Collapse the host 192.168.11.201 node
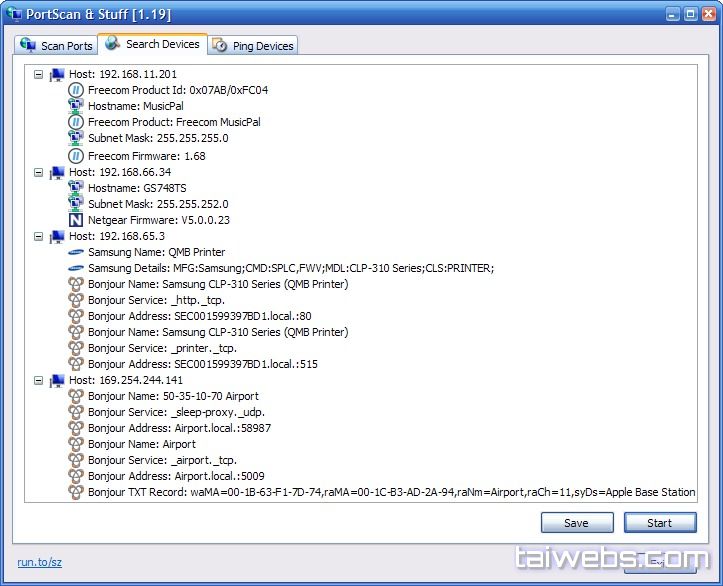 (x=39, y=74)
